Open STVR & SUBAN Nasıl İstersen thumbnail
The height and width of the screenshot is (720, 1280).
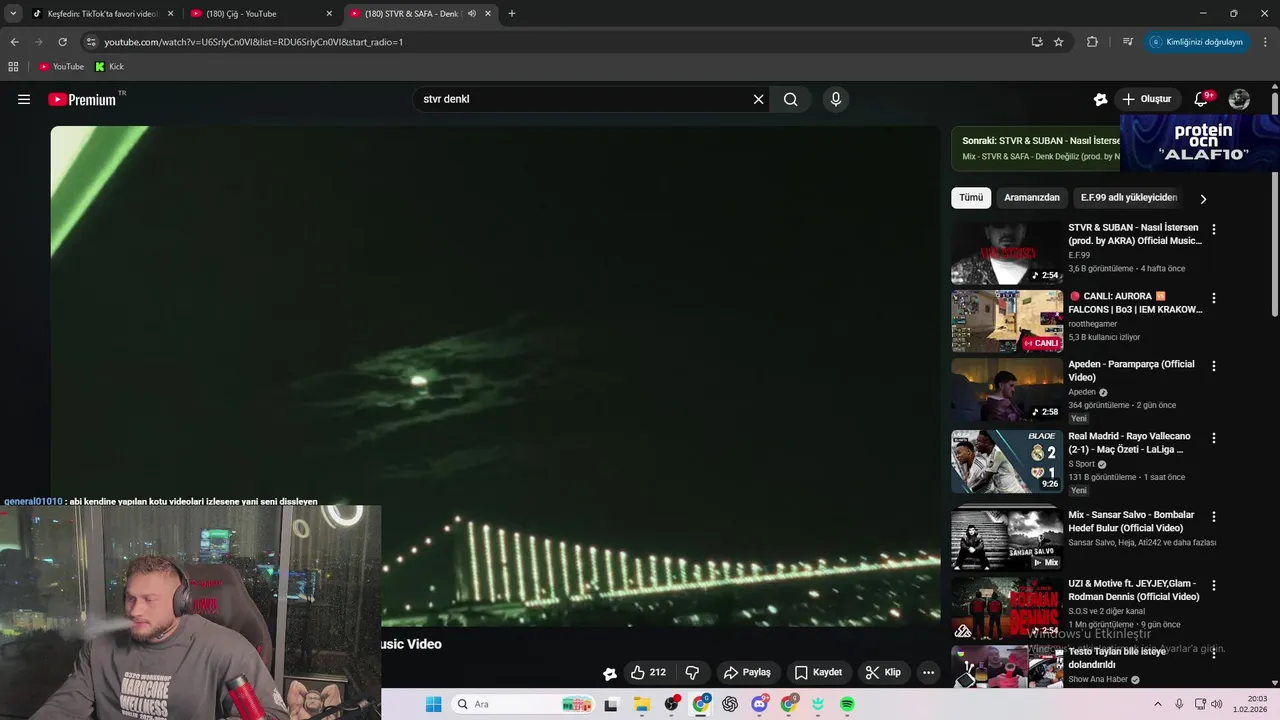1007,253
